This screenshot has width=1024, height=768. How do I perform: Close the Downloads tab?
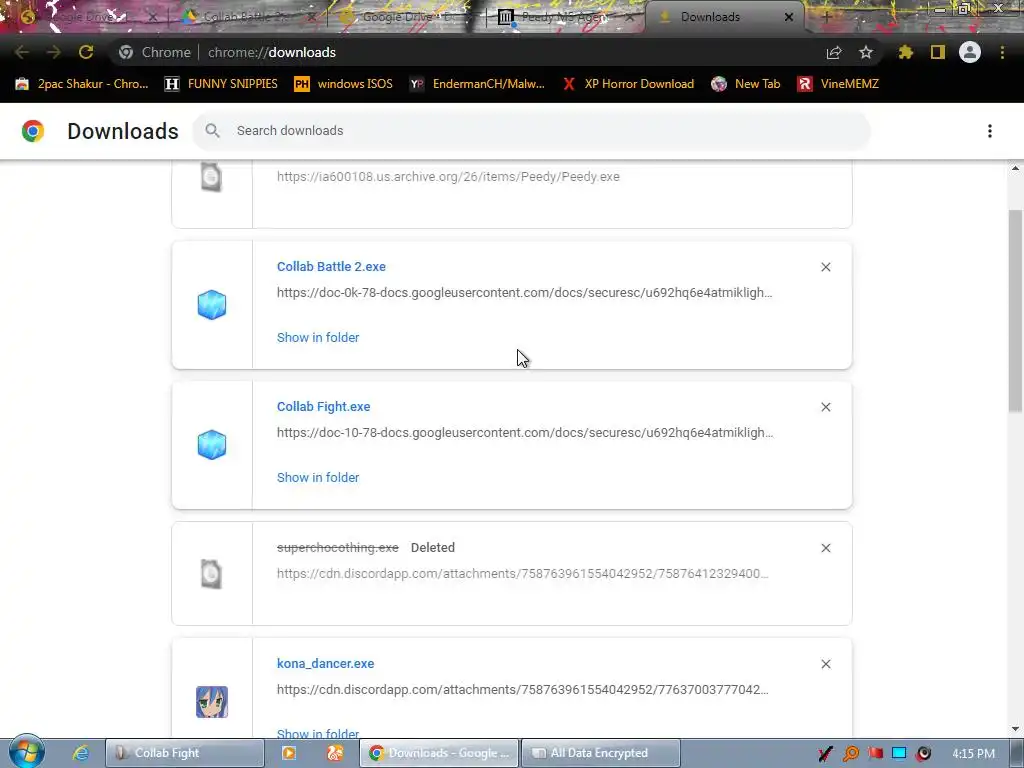(789, 17)
